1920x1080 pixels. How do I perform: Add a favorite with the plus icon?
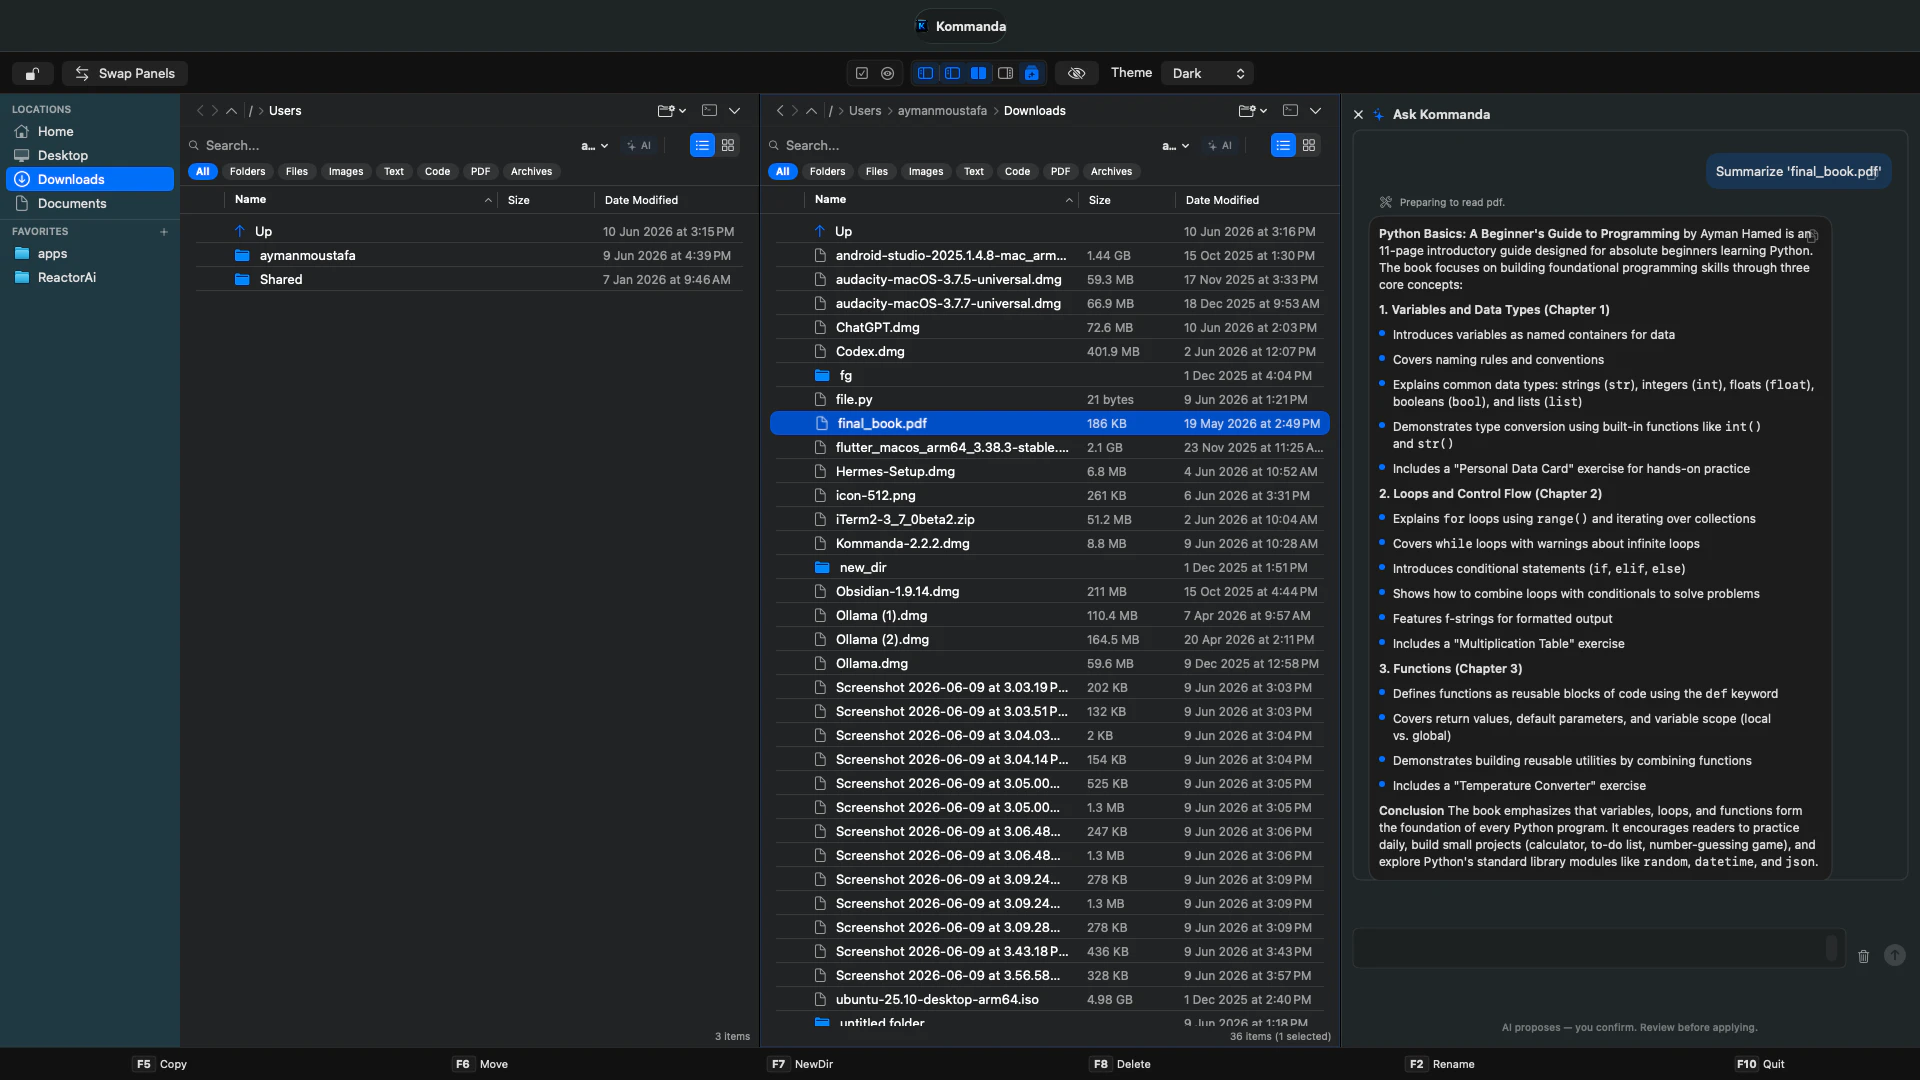pos(164,232)
